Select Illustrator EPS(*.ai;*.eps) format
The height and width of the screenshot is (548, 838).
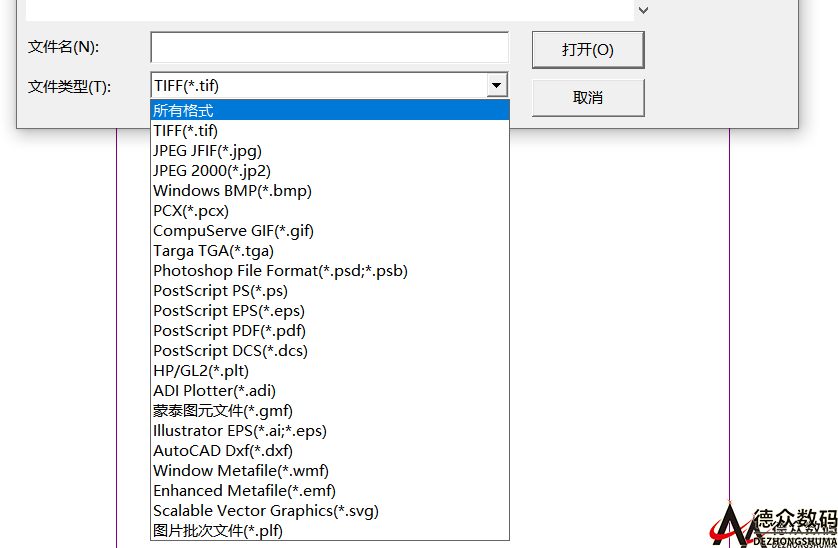pyautogui.click(x=330, y=430)
